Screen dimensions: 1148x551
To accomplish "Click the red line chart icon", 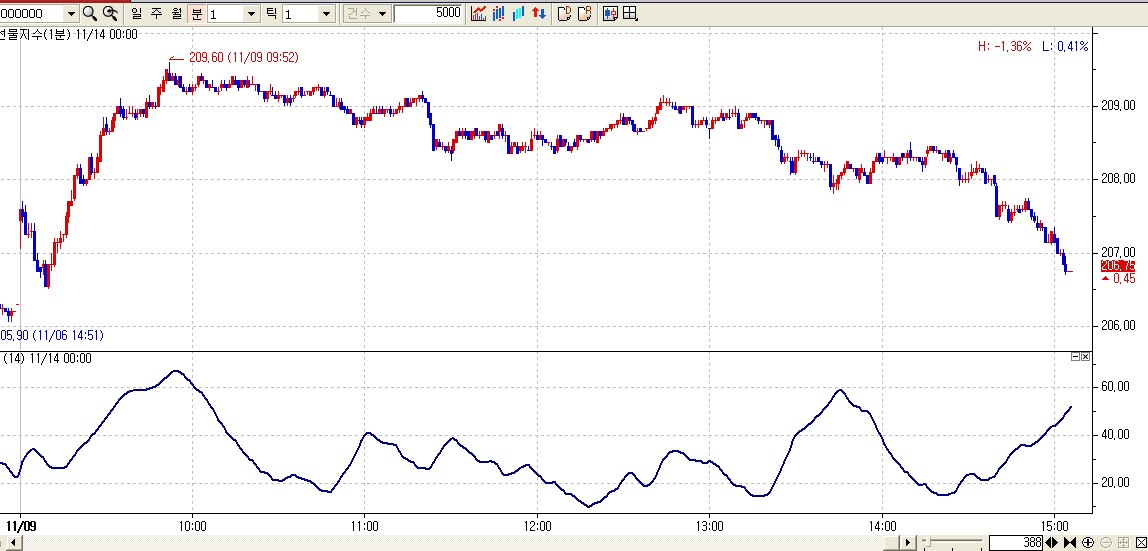I will pyautogui.click(x=479, y=13).
